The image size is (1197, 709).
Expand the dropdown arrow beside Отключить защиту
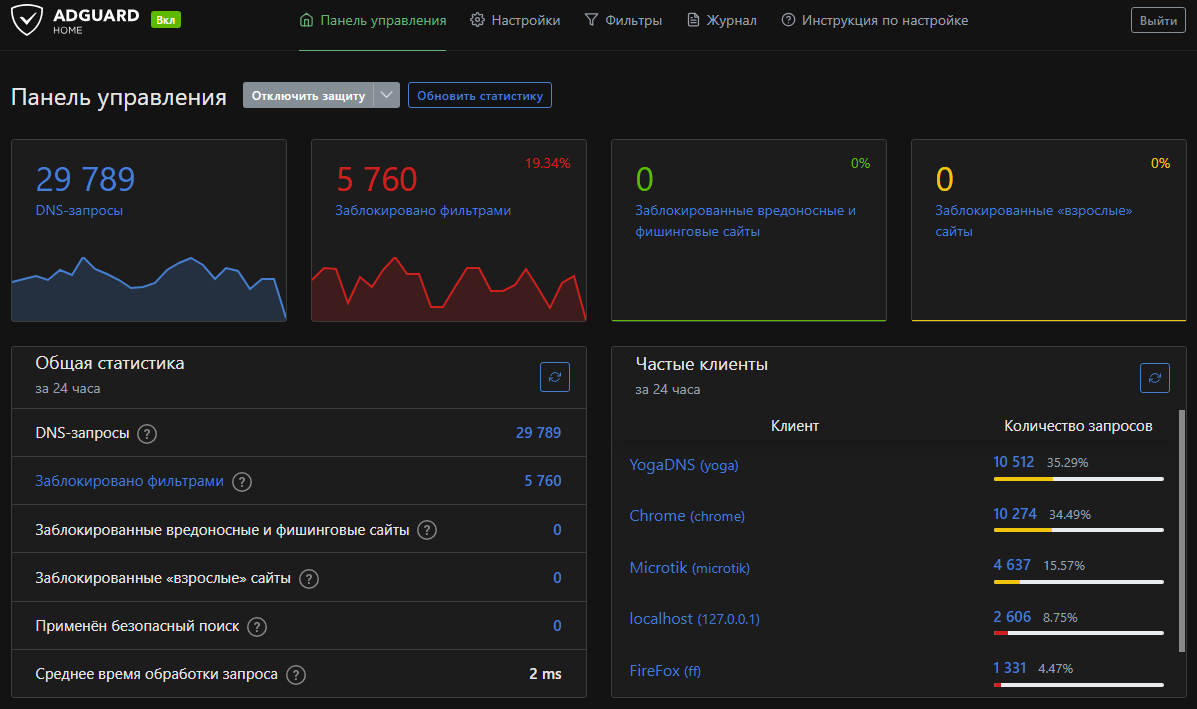click(x=387, y=95)
